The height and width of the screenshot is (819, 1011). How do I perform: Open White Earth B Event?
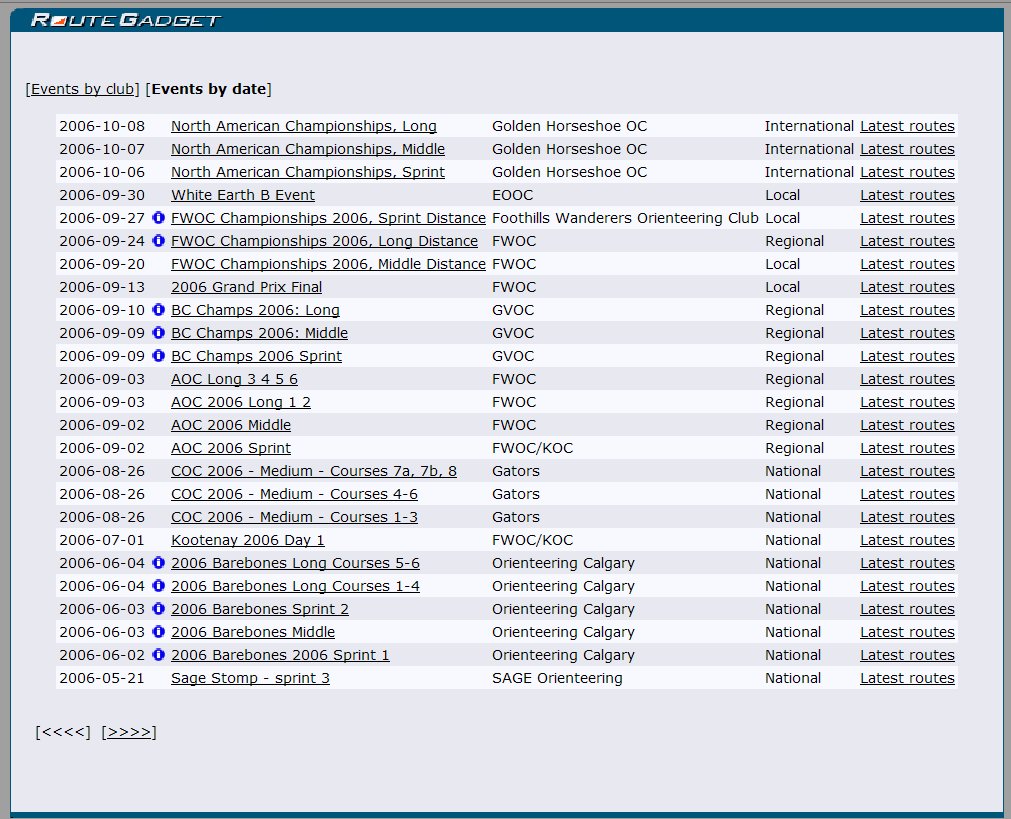click(242, 195)
